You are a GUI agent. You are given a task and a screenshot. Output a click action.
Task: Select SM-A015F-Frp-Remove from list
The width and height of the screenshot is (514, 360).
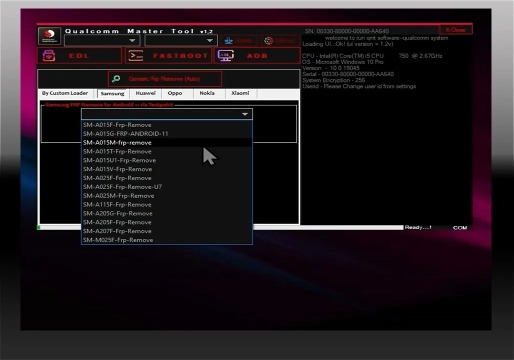167,125
